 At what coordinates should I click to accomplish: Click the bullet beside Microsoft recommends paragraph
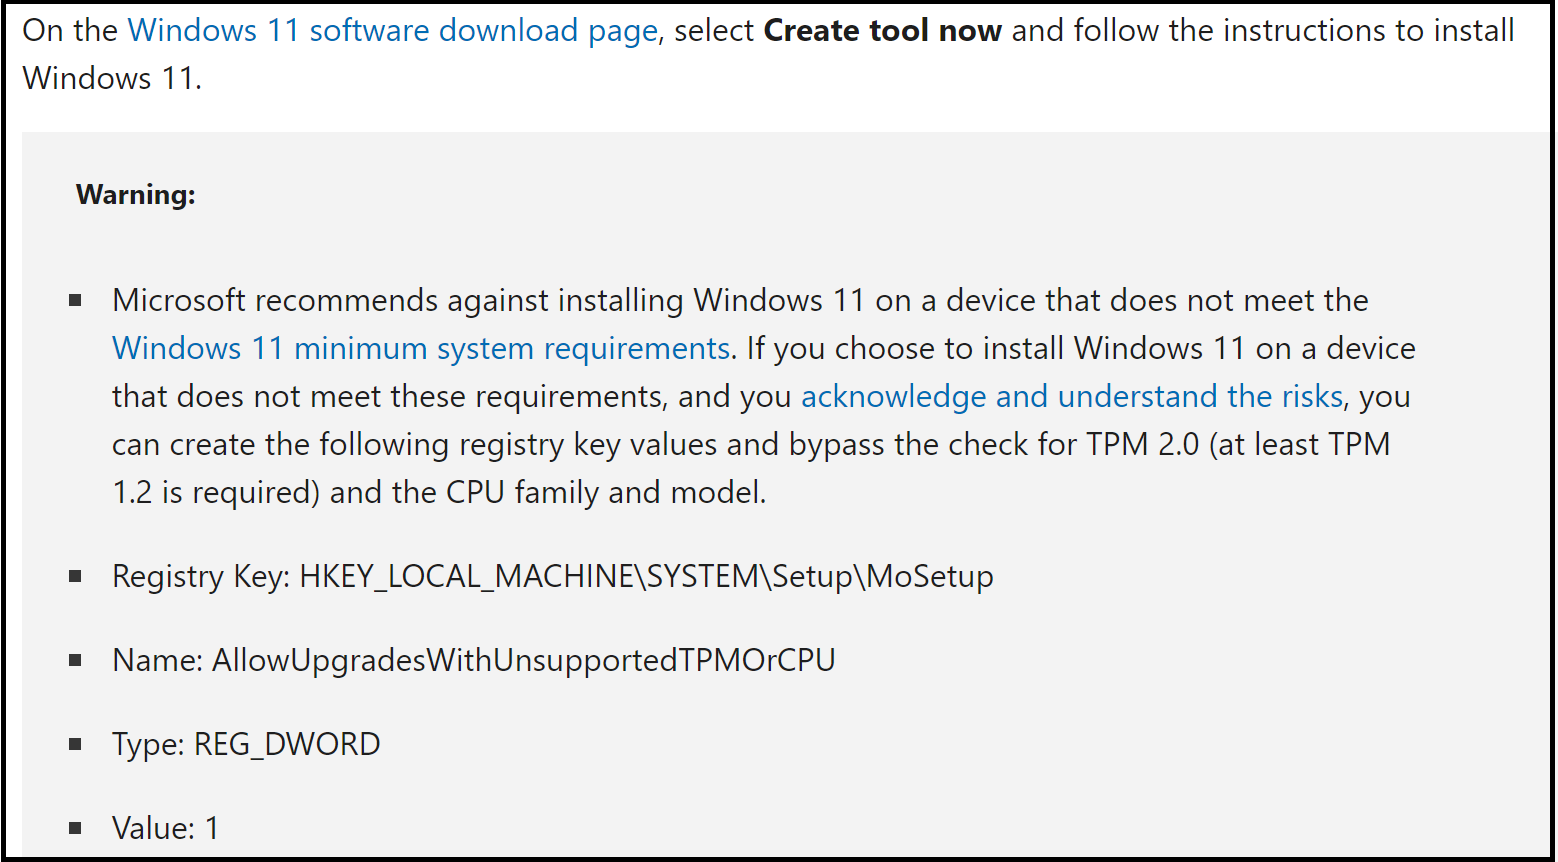coord(75,300)
